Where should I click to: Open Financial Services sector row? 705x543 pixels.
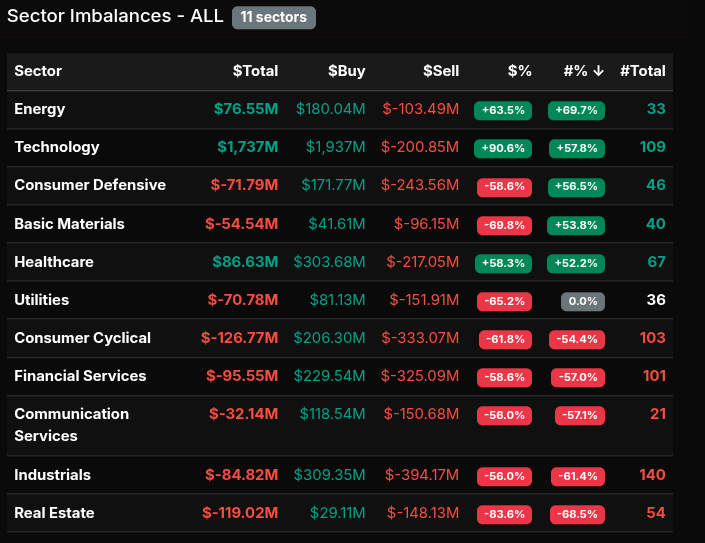[80, 376]
